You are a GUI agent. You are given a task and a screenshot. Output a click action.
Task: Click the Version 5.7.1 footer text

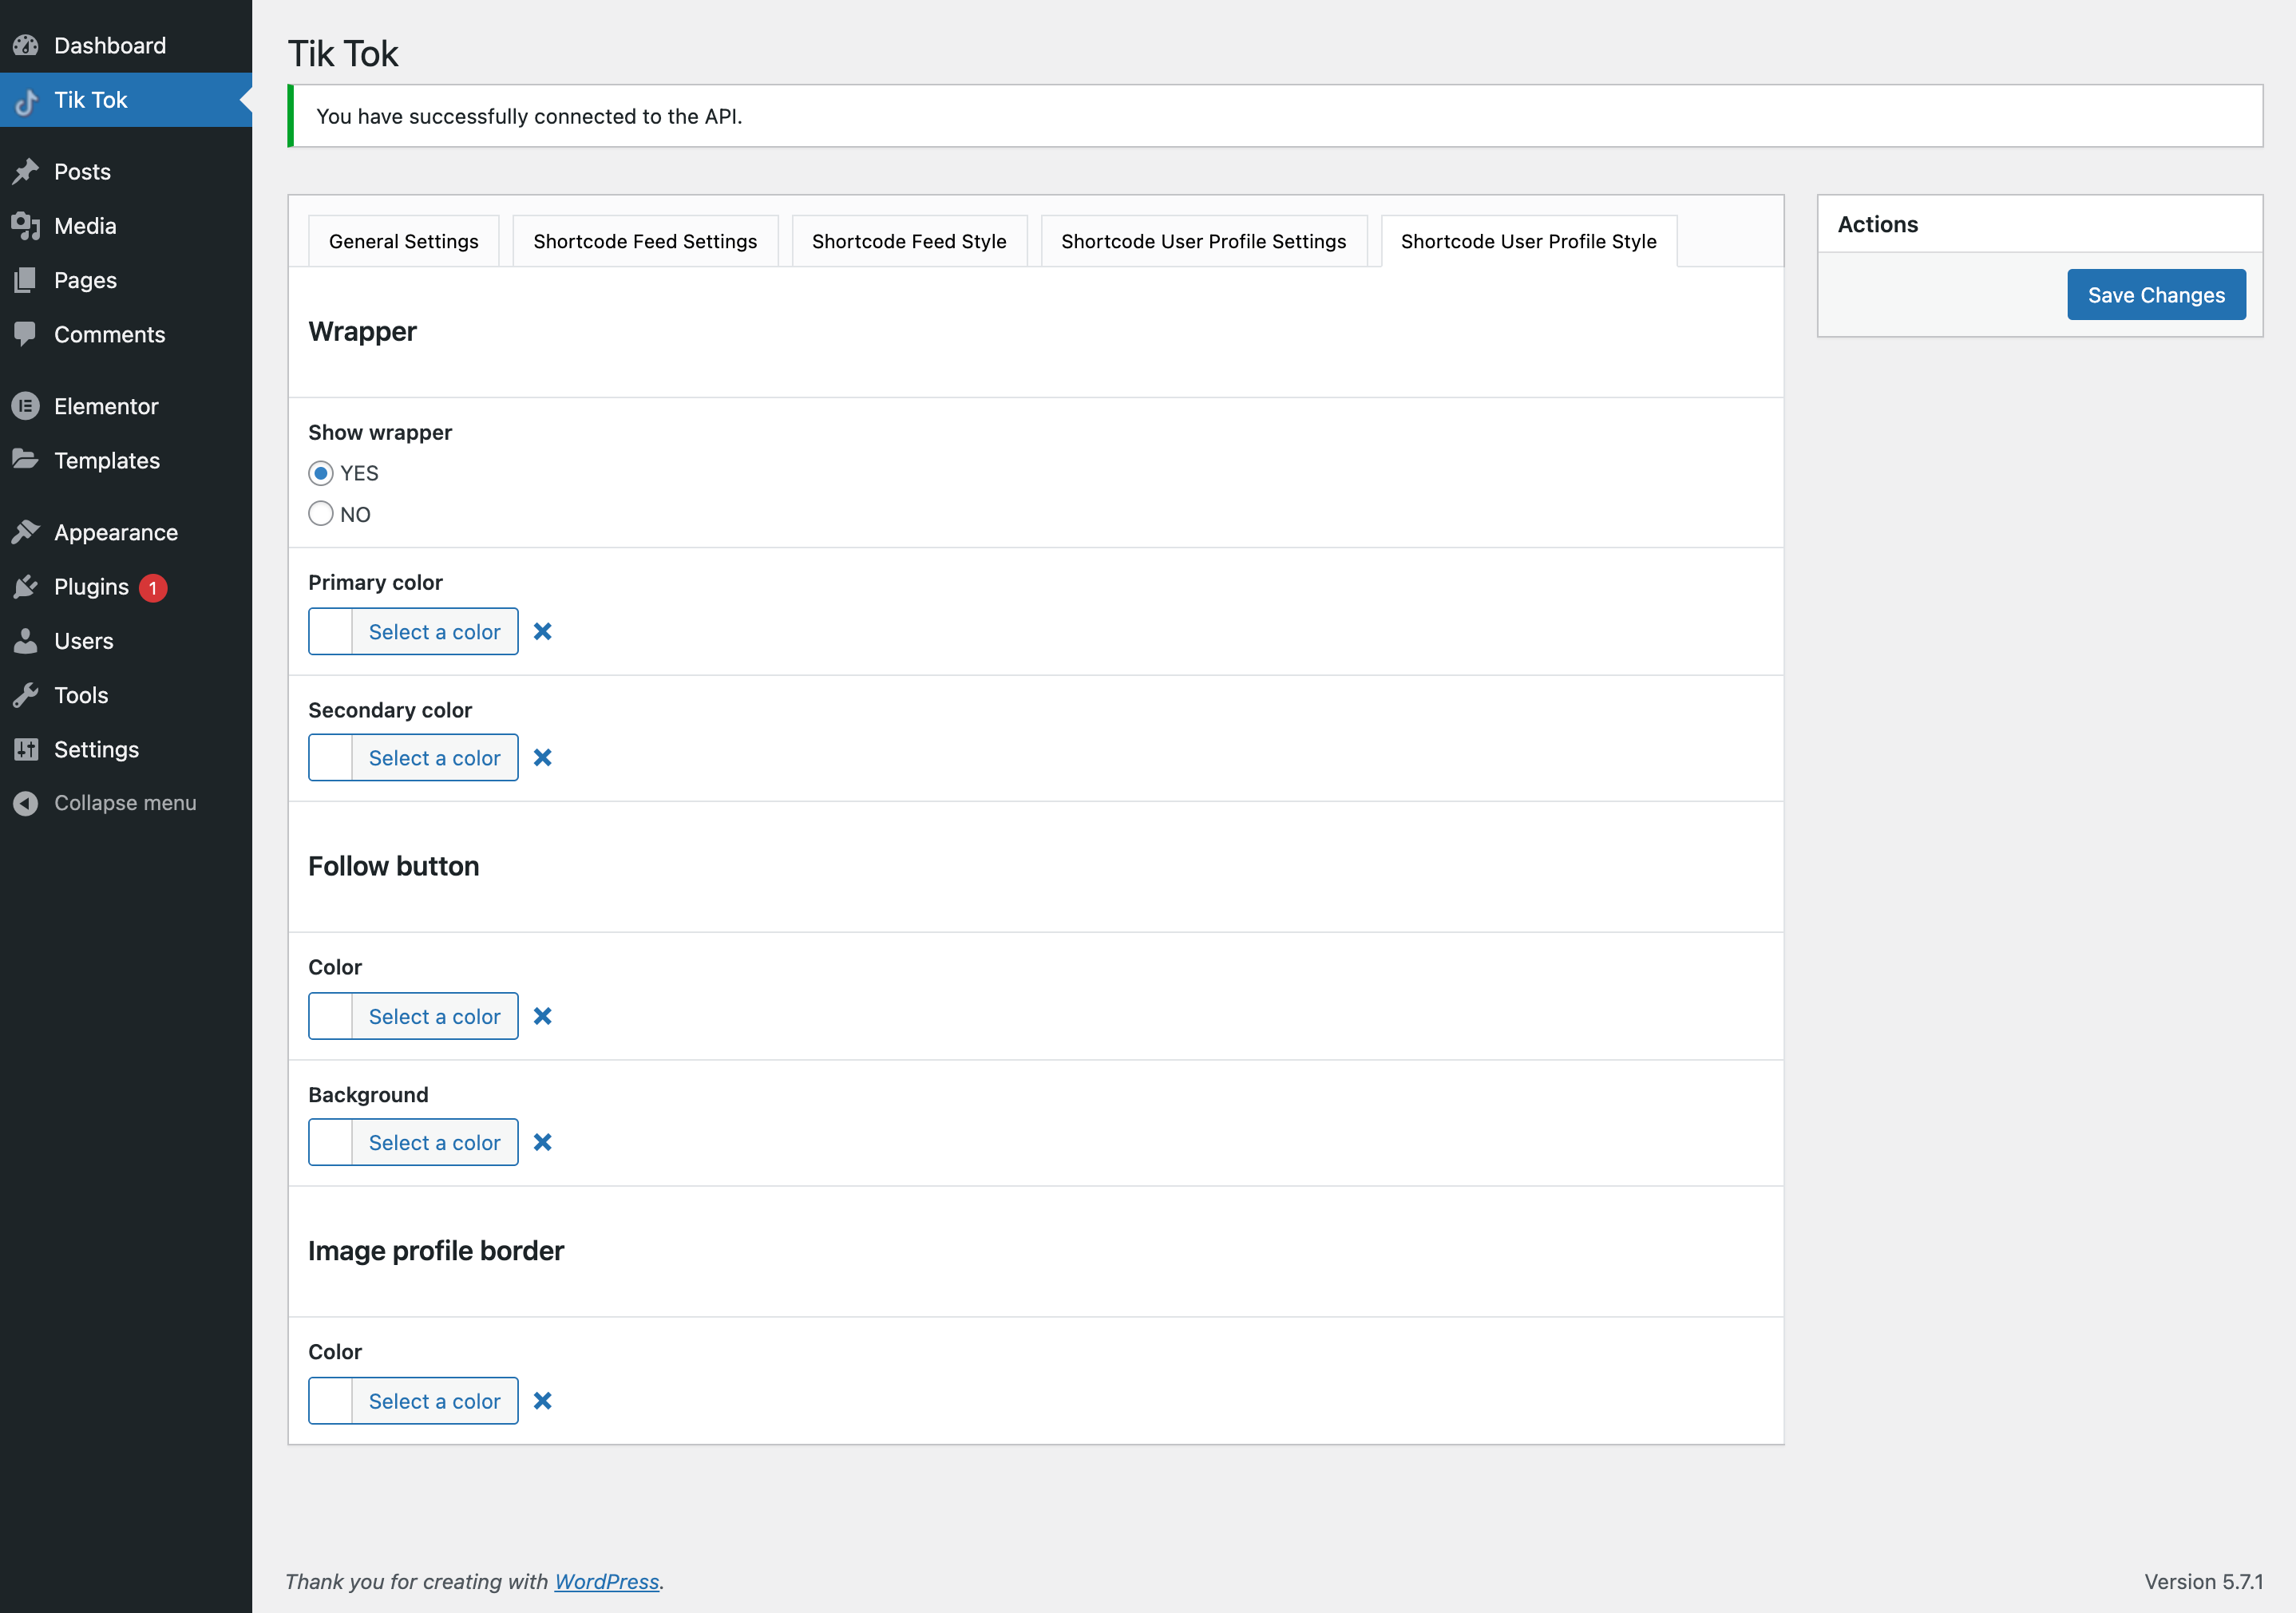click(2203, 1581)
